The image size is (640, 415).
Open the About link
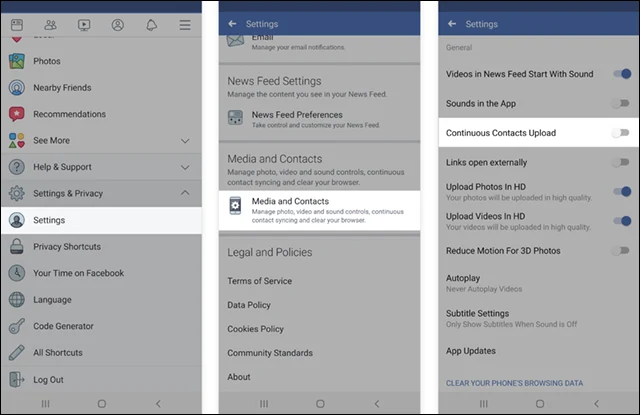239,377
